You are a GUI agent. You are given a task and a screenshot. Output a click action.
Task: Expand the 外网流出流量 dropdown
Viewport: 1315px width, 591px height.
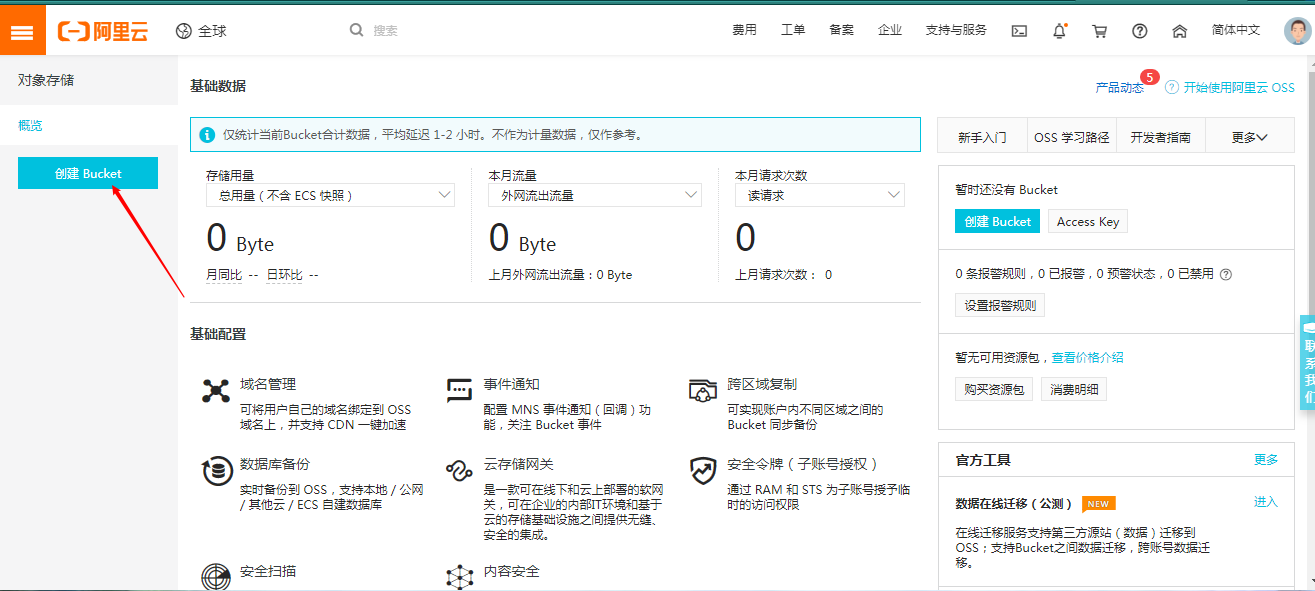click(x=595, y=196)
